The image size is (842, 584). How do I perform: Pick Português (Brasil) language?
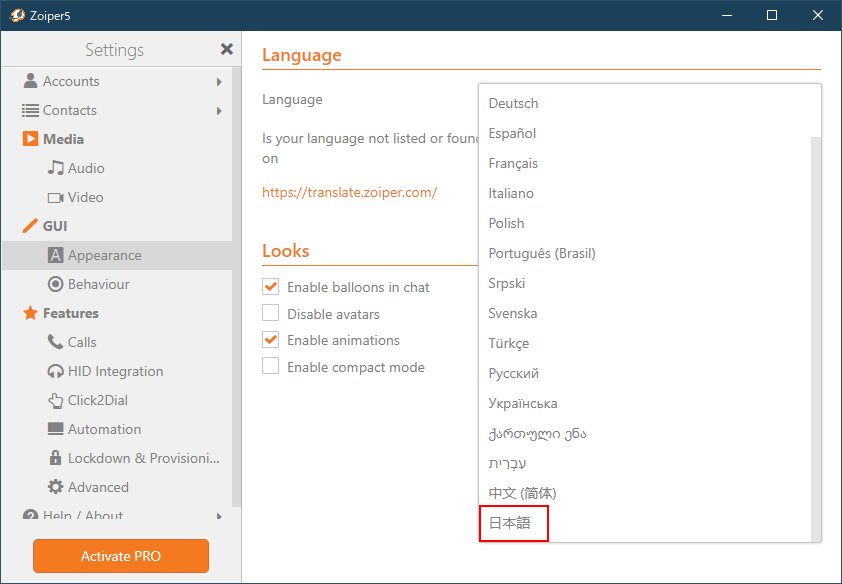tap(644, 253)
